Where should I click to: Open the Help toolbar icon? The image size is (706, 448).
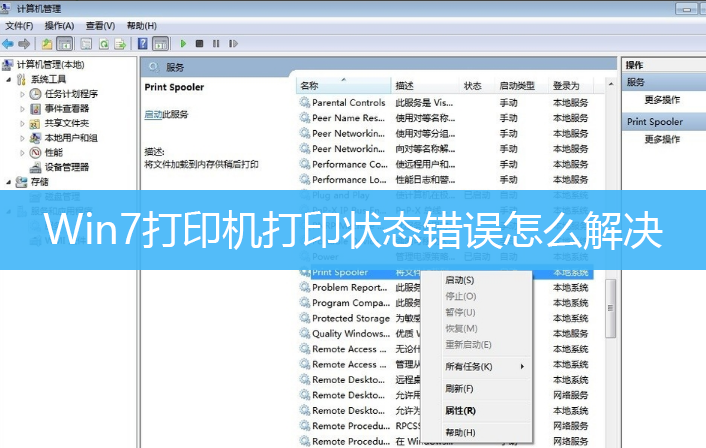tap(143, 44)
